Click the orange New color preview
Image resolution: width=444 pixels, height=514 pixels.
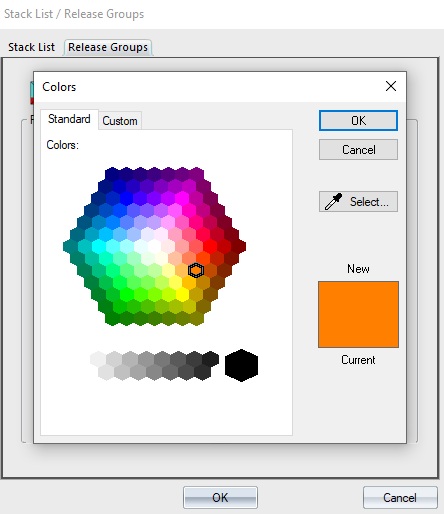pos(358,314)
